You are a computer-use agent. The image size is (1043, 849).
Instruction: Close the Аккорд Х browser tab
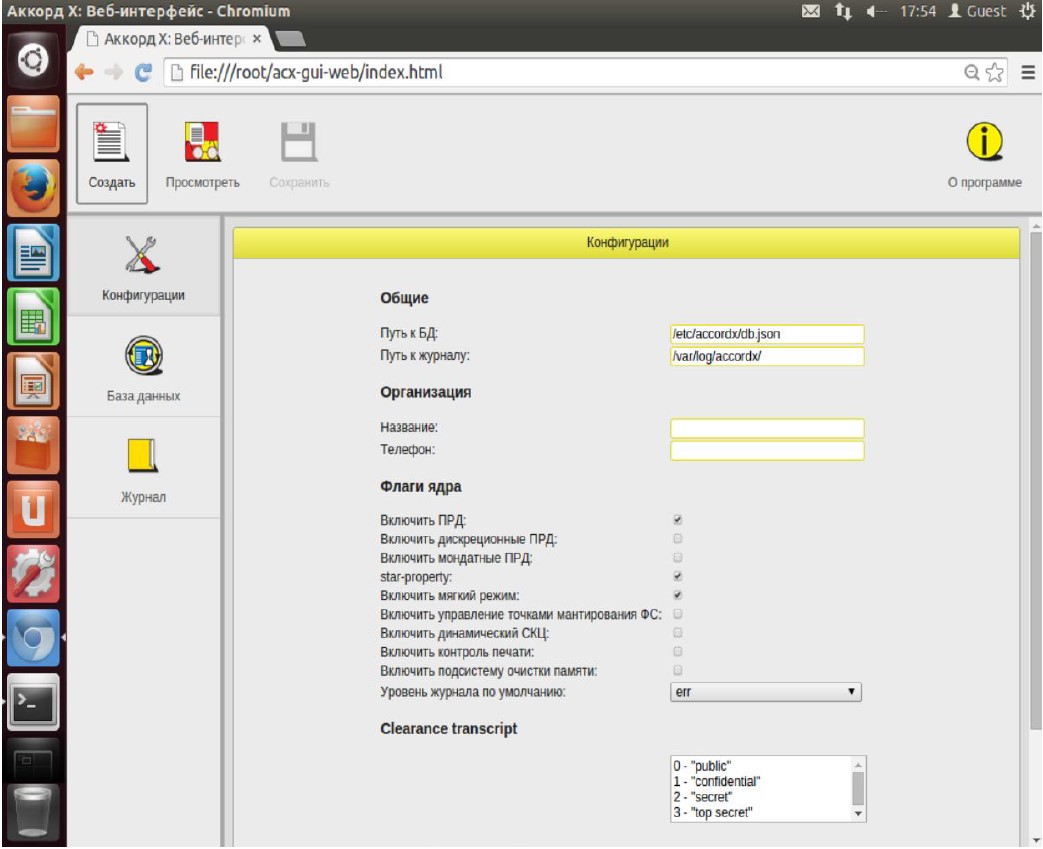[x=257, y=39]
